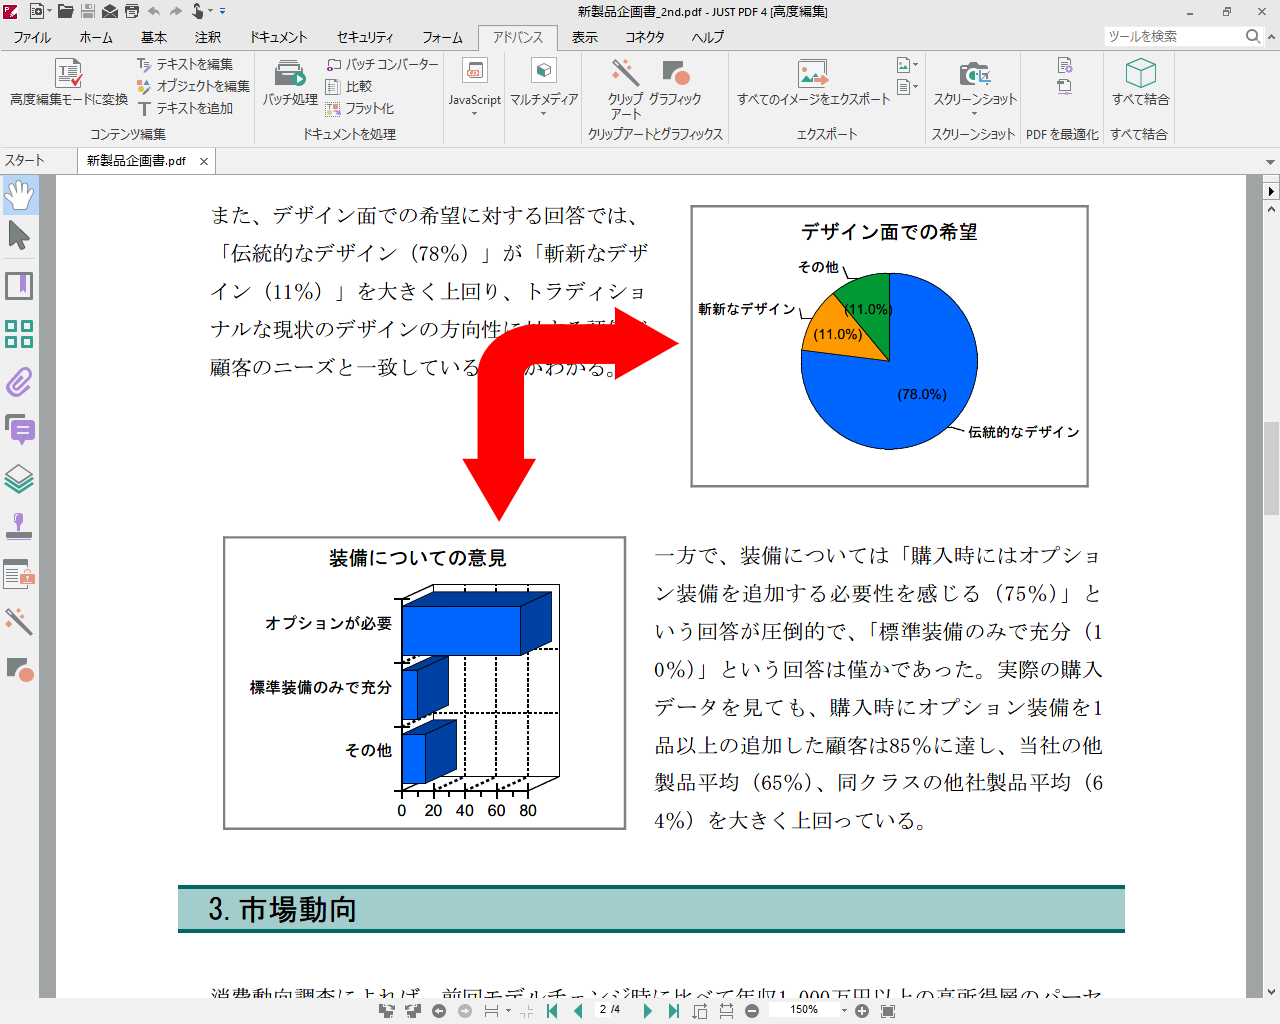The image size is (1280, 1024).
Task: Click フラット化 flatten button
Action: pyautogui.click(x=360, y=108)
